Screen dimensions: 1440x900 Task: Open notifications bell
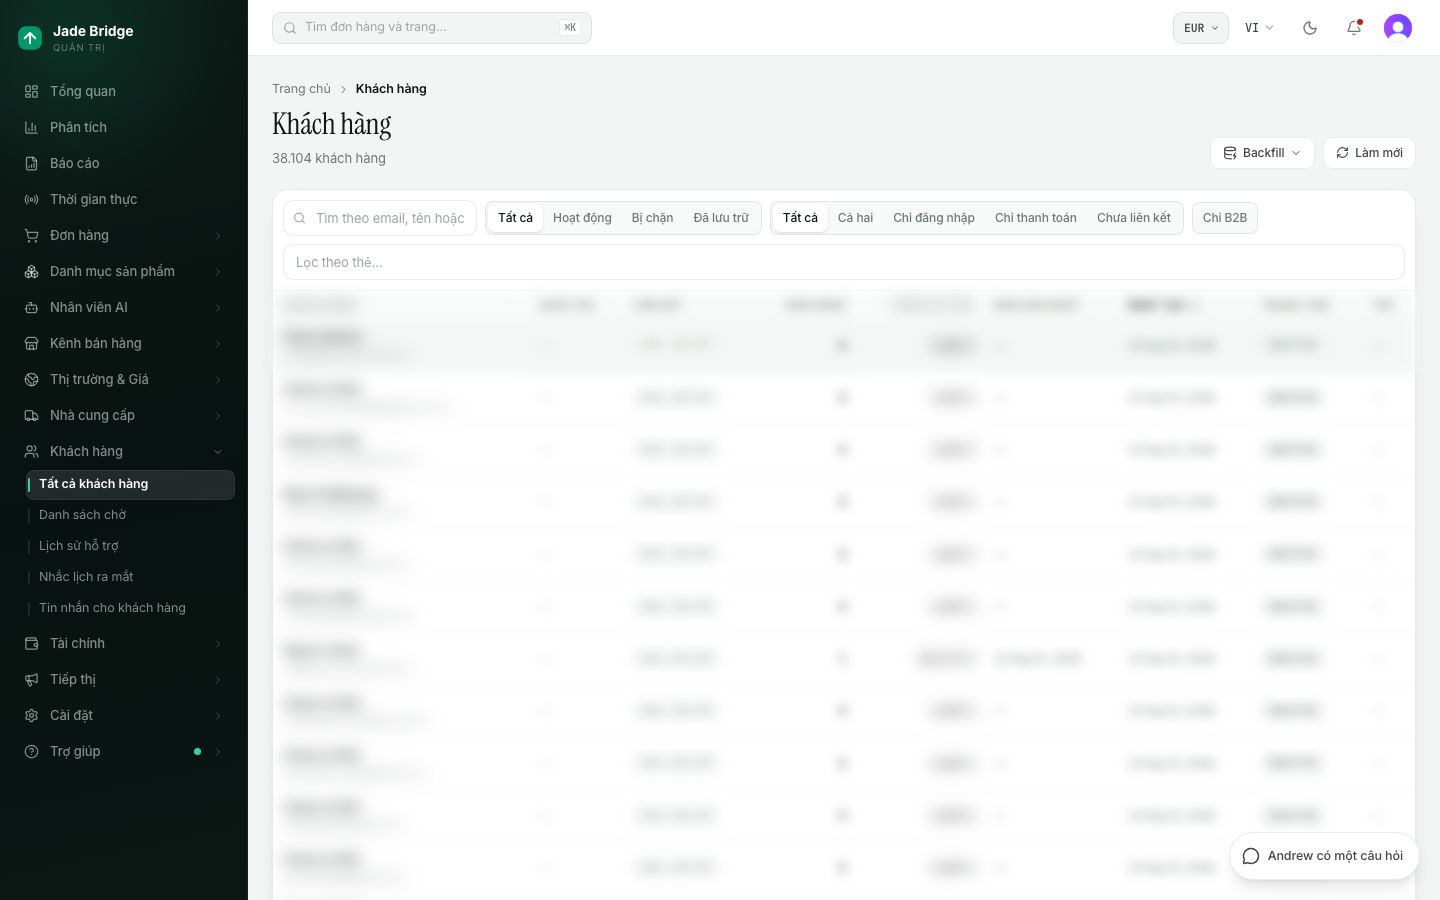pyautogui.click(x=1354, y=28)
